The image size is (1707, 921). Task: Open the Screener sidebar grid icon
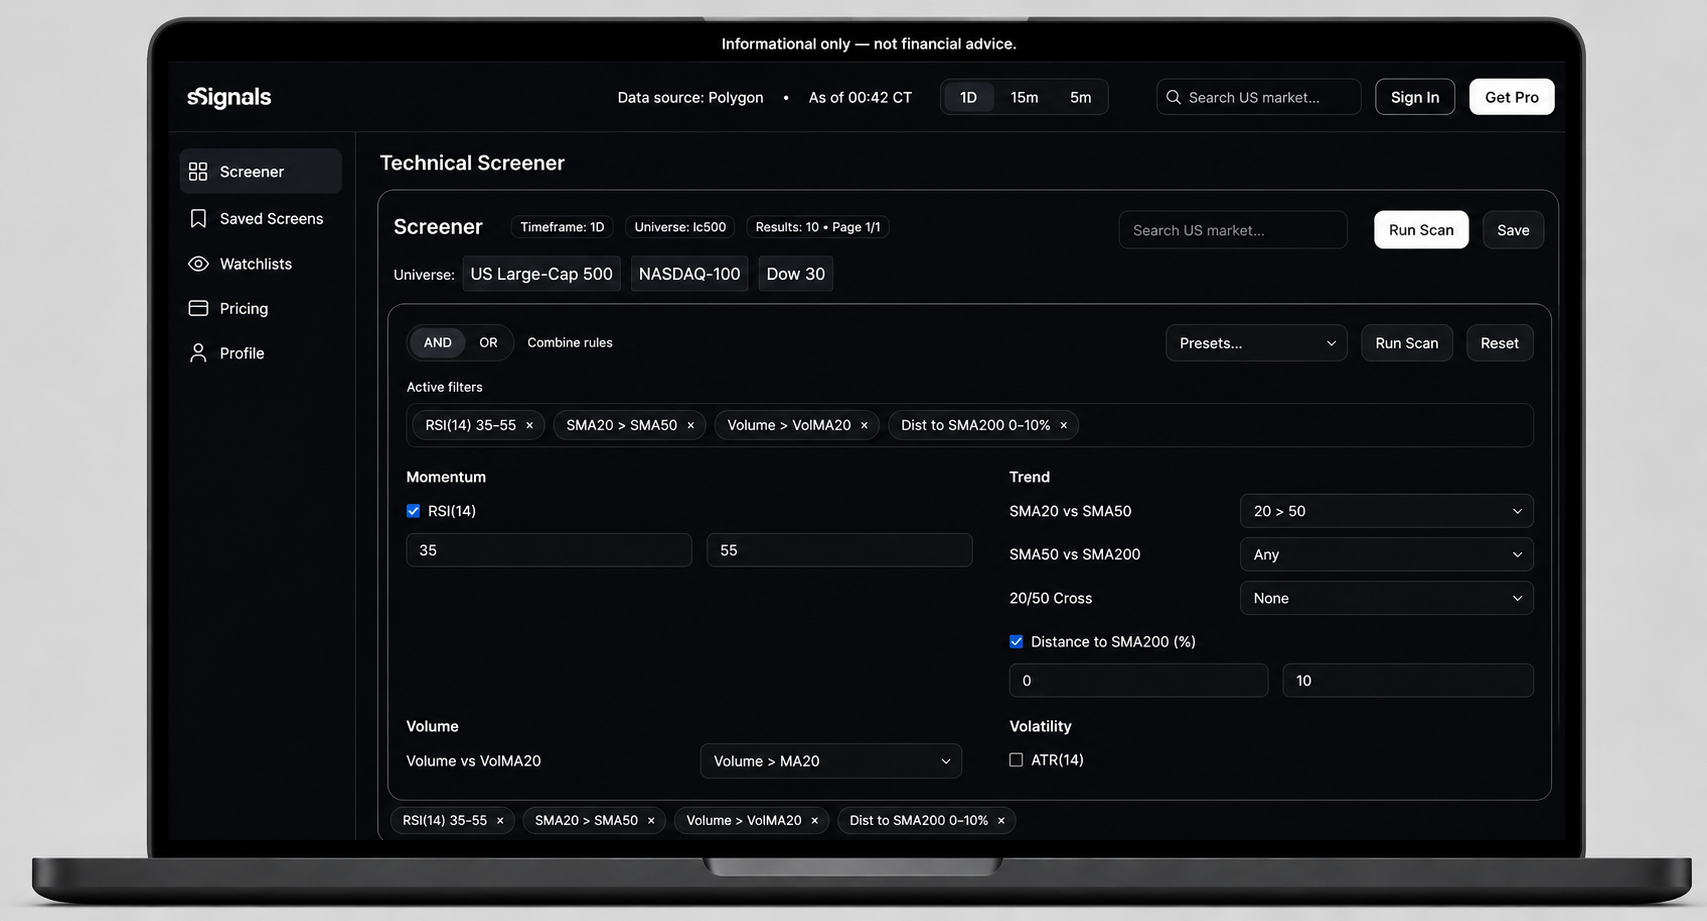tap(198, 172)
